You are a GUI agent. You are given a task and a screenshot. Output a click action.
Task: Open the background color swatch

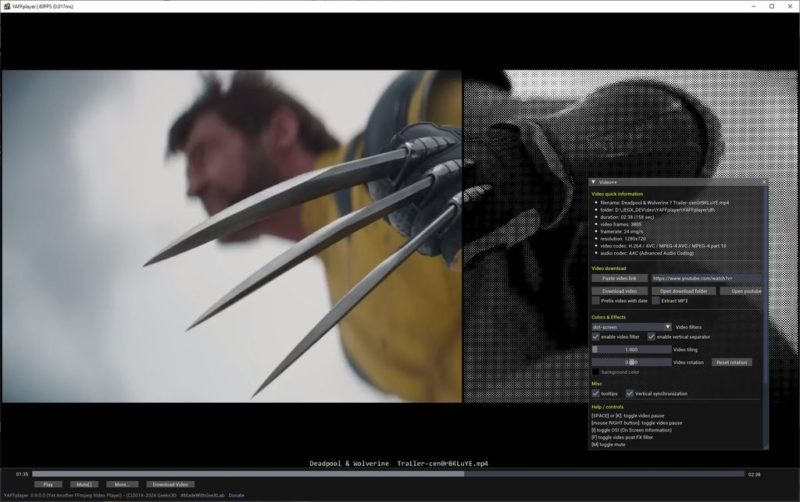595,372
